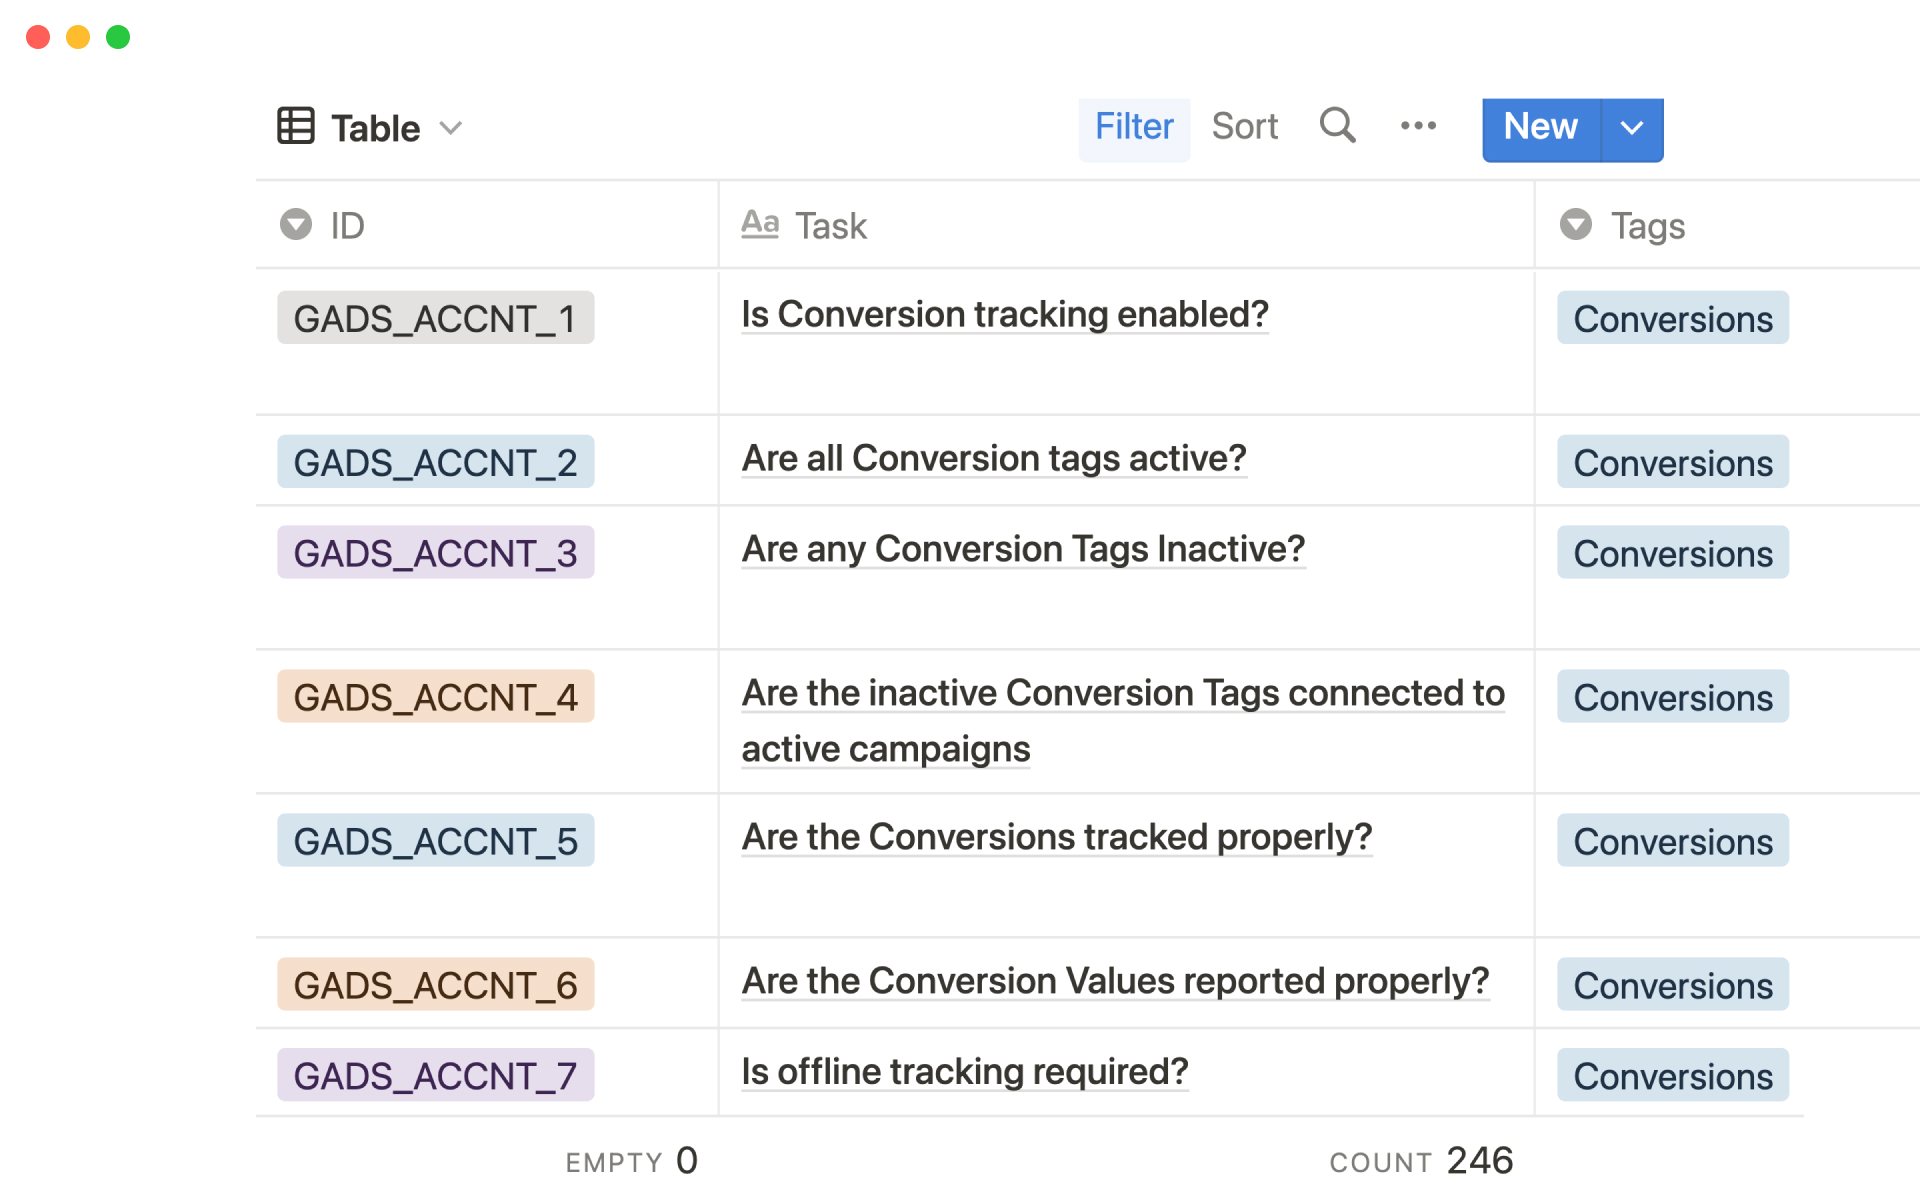Image resolution: width=1920 pixels, height=1200 pixels.
Task: Open the Sort menu
Action: 1245,126
